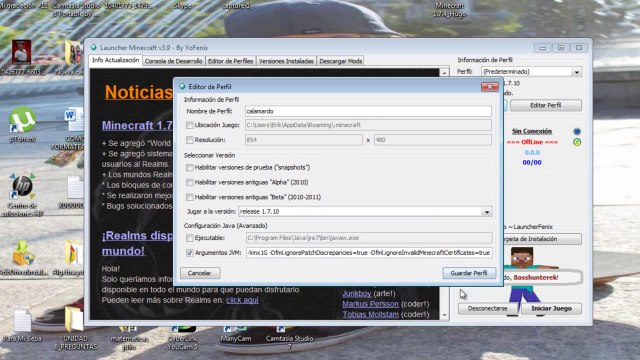The image size is (640, 360).
Task: Click the Iniciar Juego button
Action: [x=551, y=309]
